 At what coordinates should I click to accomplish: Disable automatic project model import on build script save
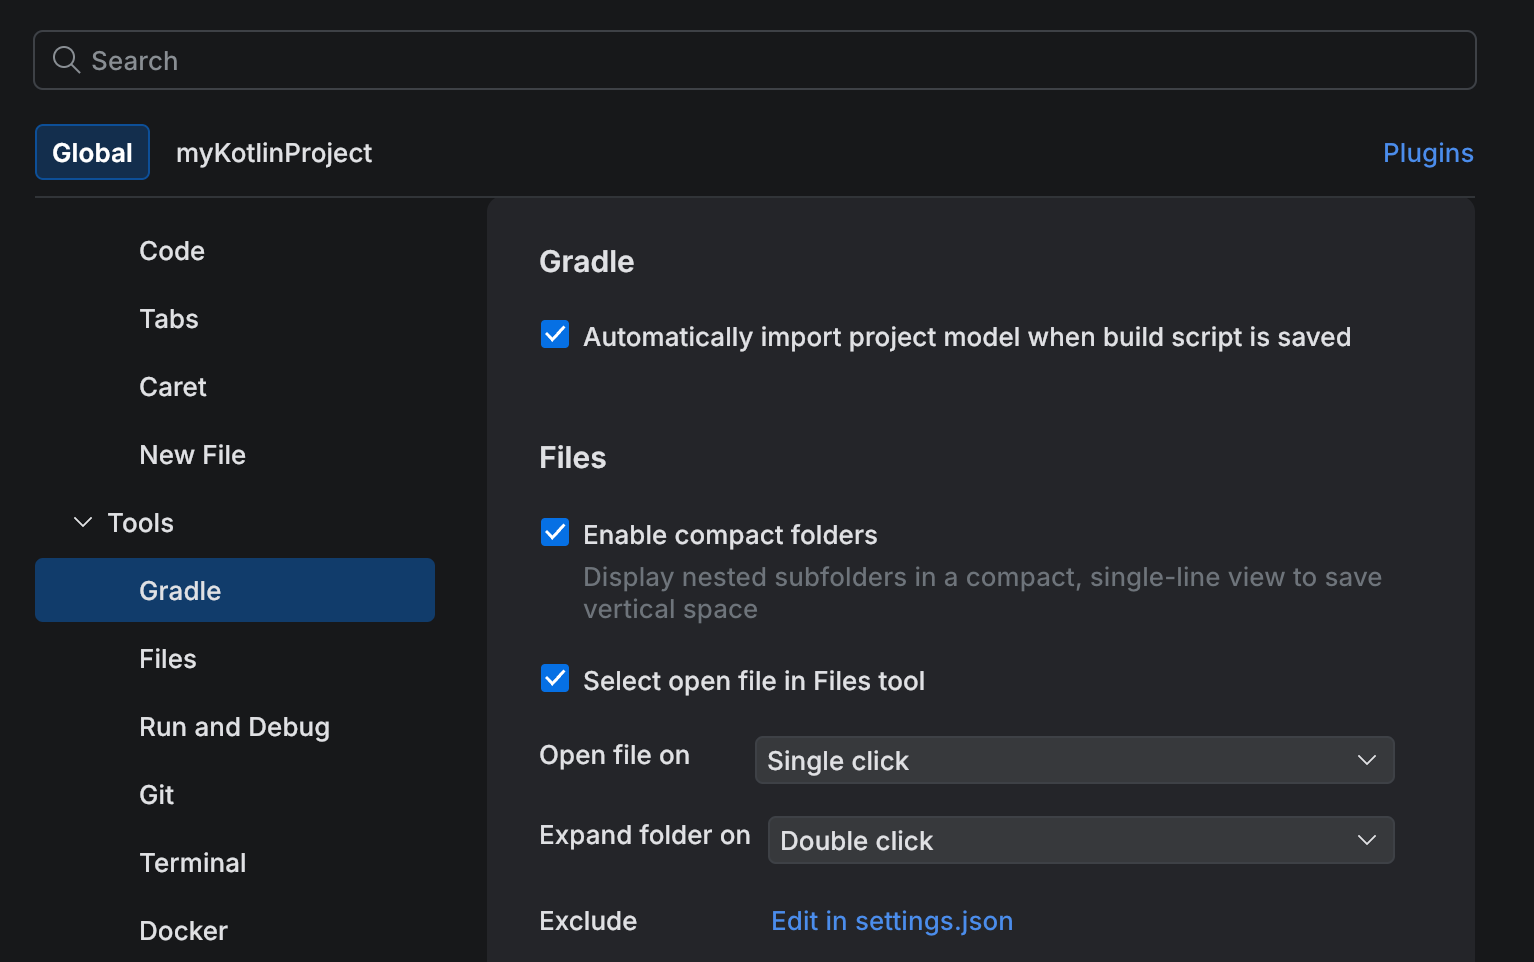tap(555, 334)
